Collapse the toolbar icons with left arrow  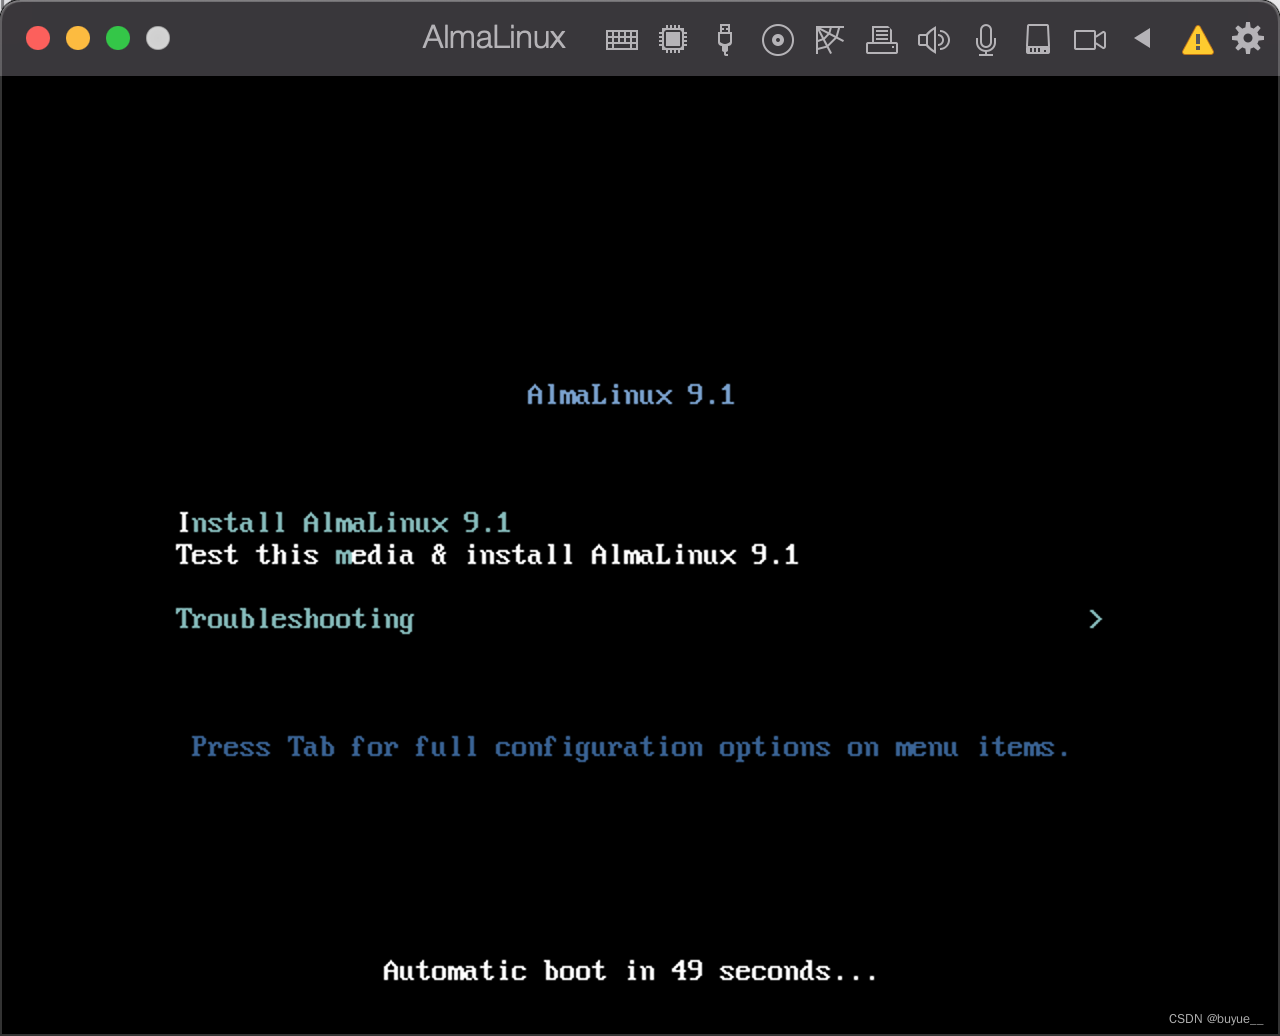[1142, 38]
